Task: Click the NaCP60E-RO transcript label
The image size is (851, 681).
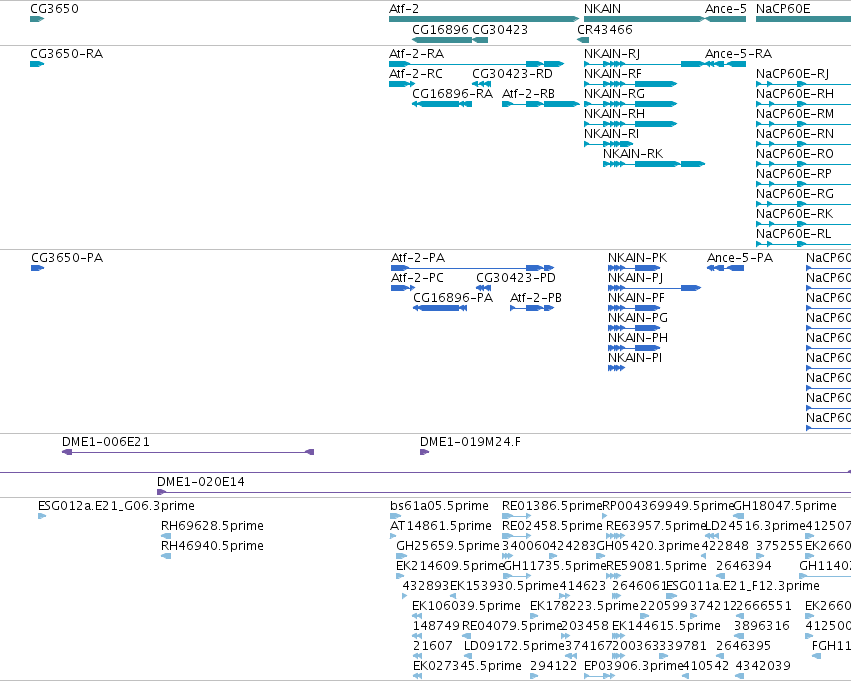Action: [795, 154]
